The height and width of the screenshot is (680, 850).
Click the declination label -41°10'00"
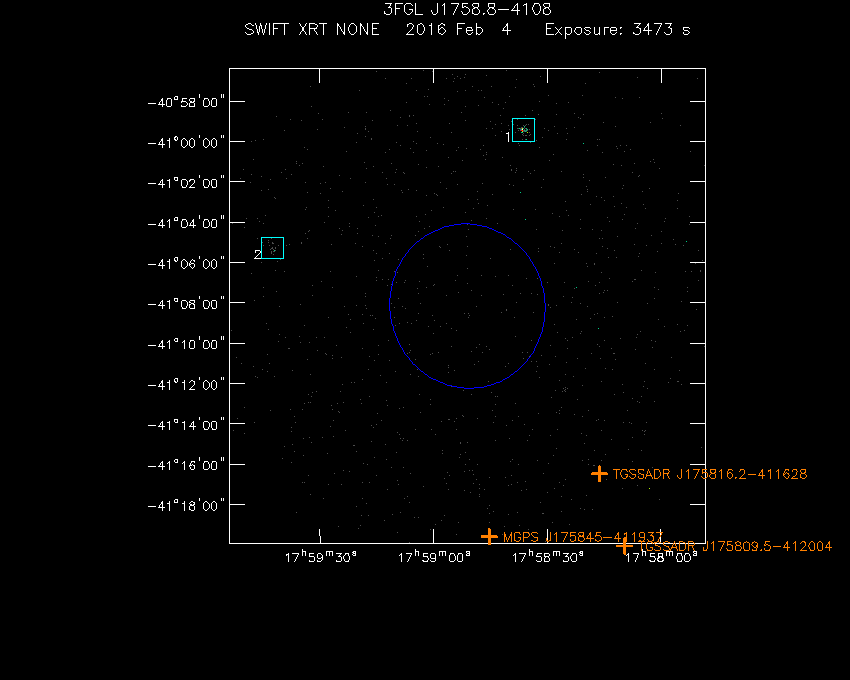click(186, 344)
